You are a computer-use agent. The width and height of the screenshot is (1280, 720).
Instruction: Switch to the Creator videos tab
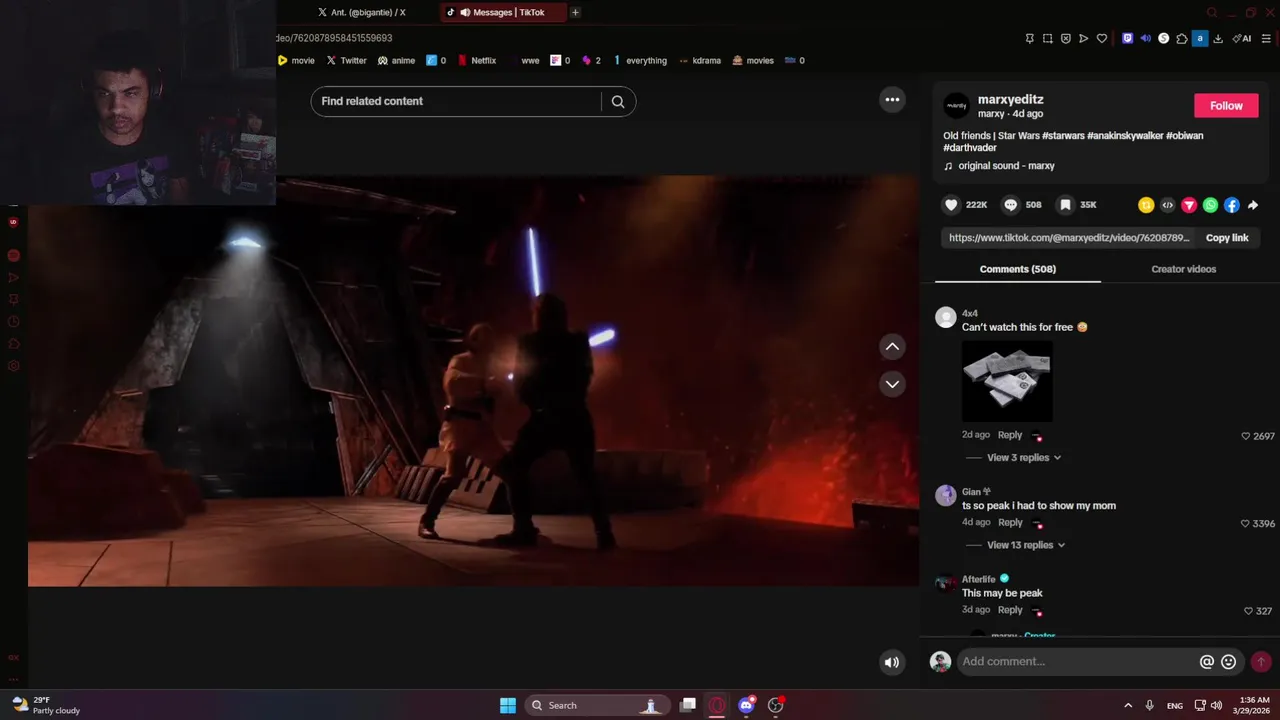click(1183, 269)
